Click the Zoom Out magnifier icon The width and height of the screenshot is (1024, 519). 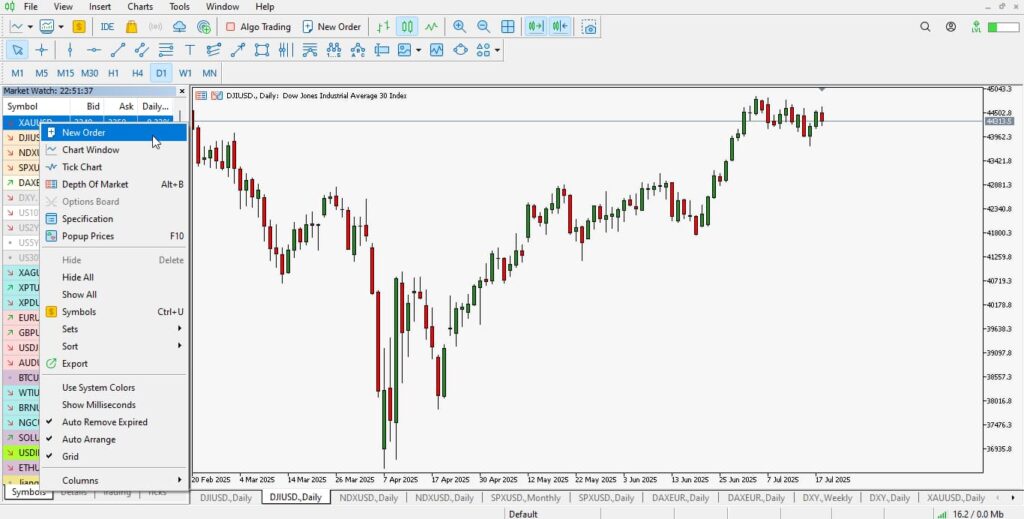point(484,27)
